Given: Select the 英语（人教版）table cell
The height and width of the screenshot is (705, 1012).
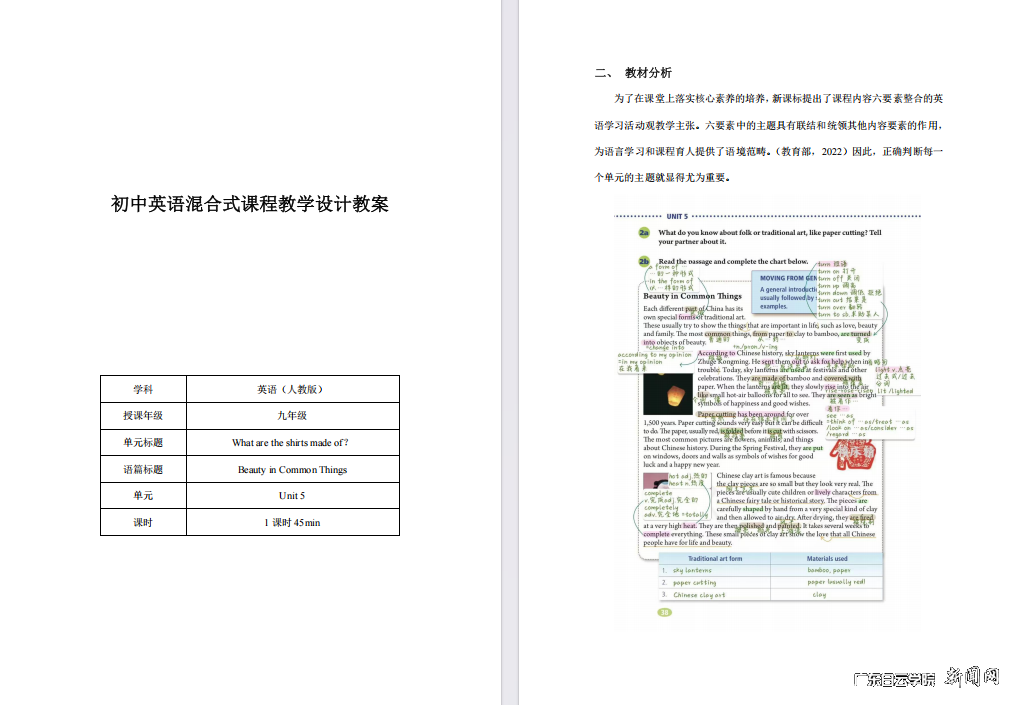Looking at the screenshot, I should 289,389.
